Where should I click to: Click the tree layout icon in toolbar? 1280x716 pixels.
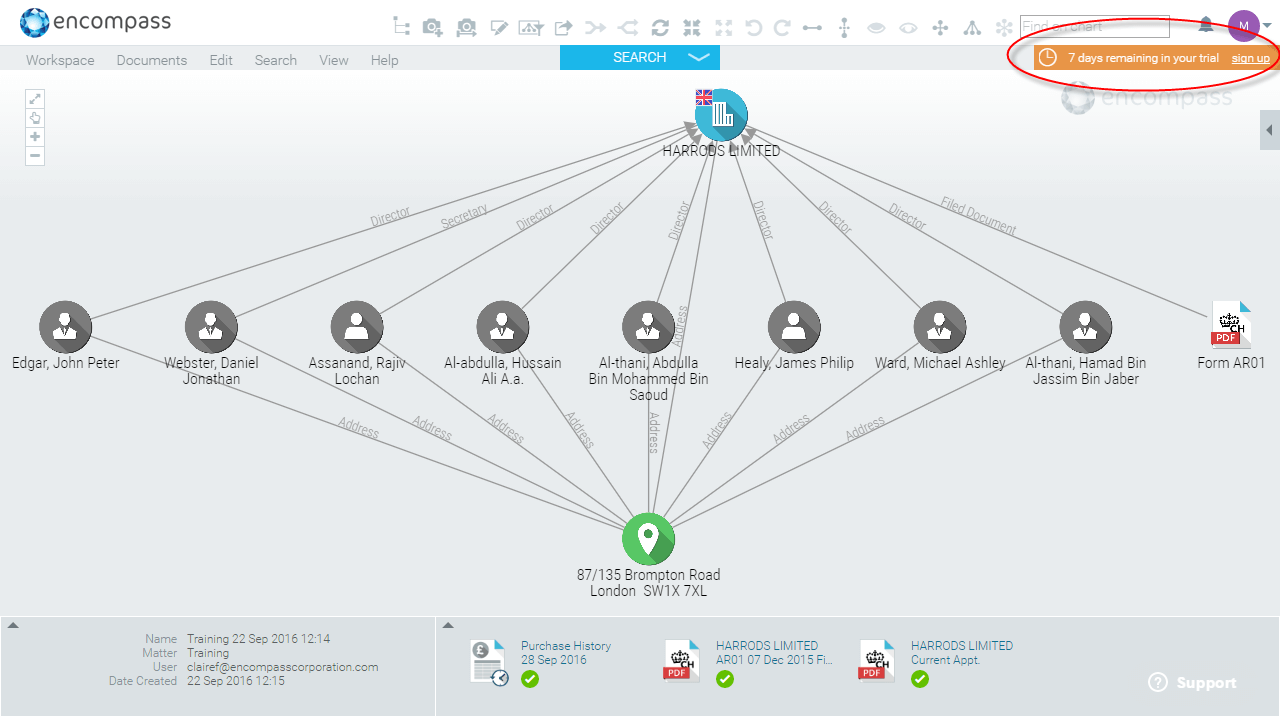point(401,27)
